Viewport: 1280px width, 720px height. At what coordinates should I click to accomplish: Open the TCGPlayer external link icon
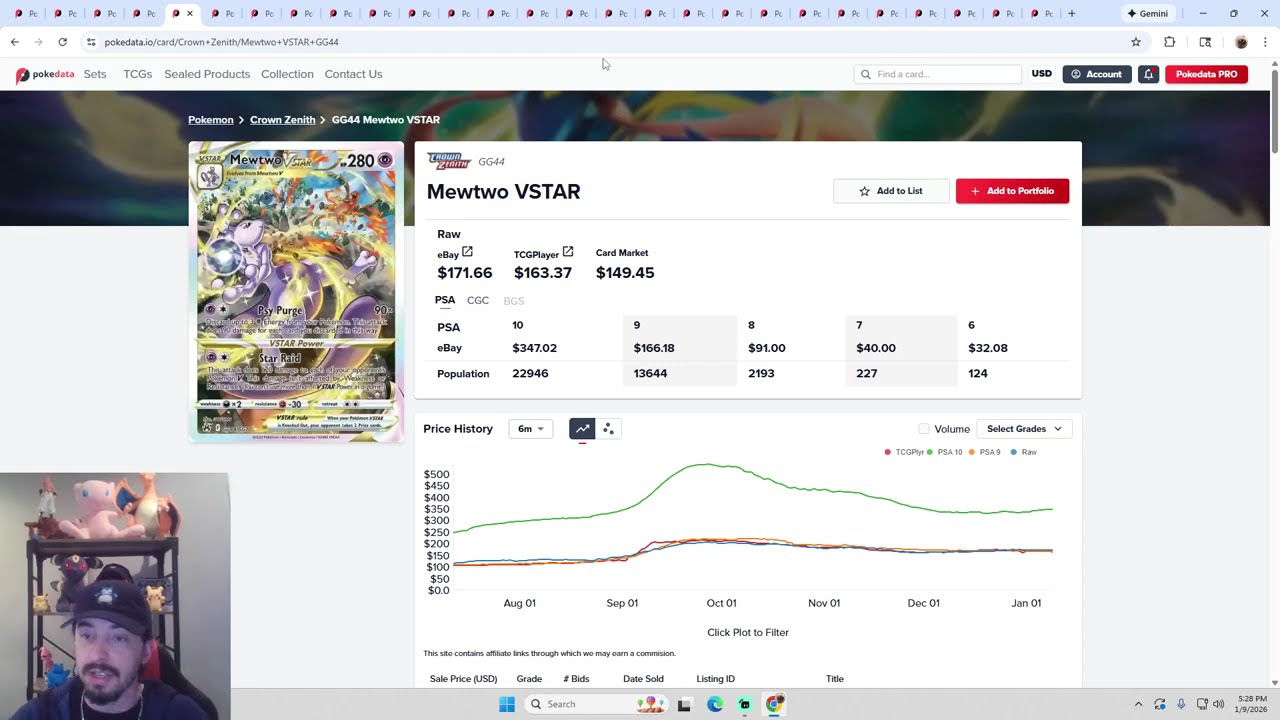tap(568, 252)
